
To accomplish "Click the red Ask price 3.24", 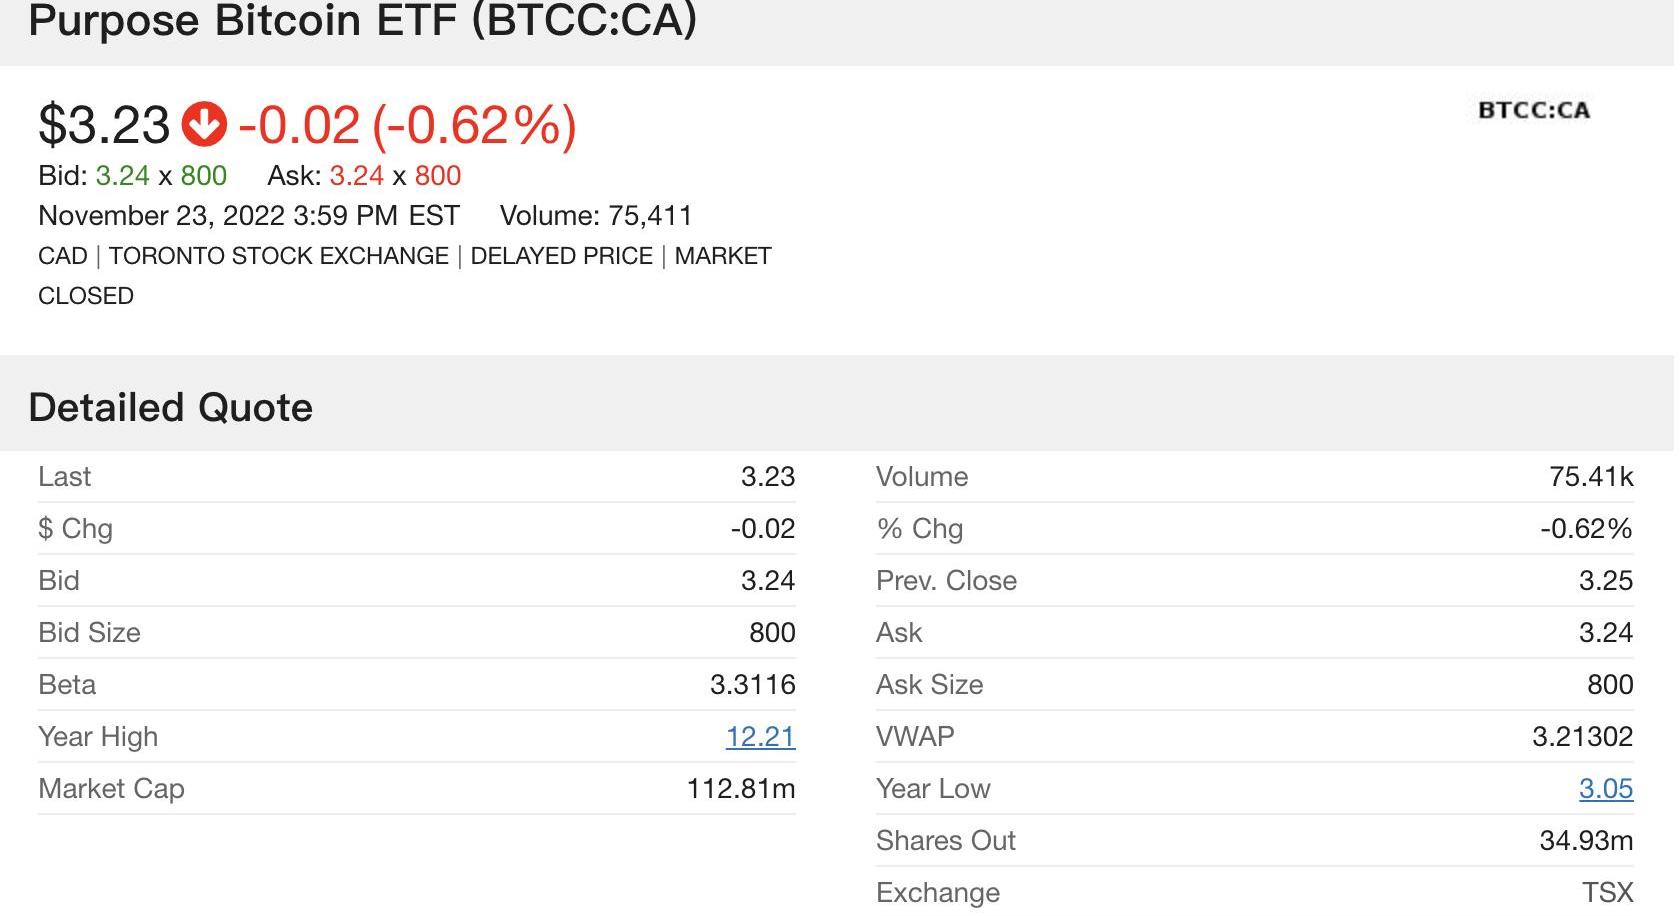I will click(x=357, y=176).
